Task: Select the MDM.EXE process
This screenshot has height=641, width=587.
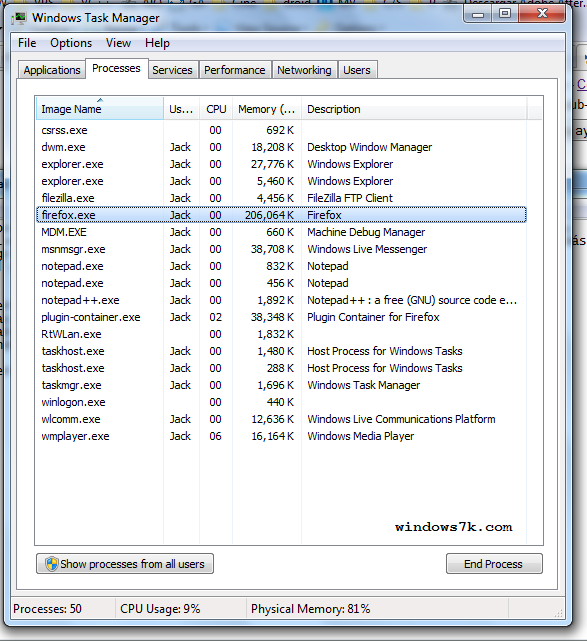Action: 281,232
